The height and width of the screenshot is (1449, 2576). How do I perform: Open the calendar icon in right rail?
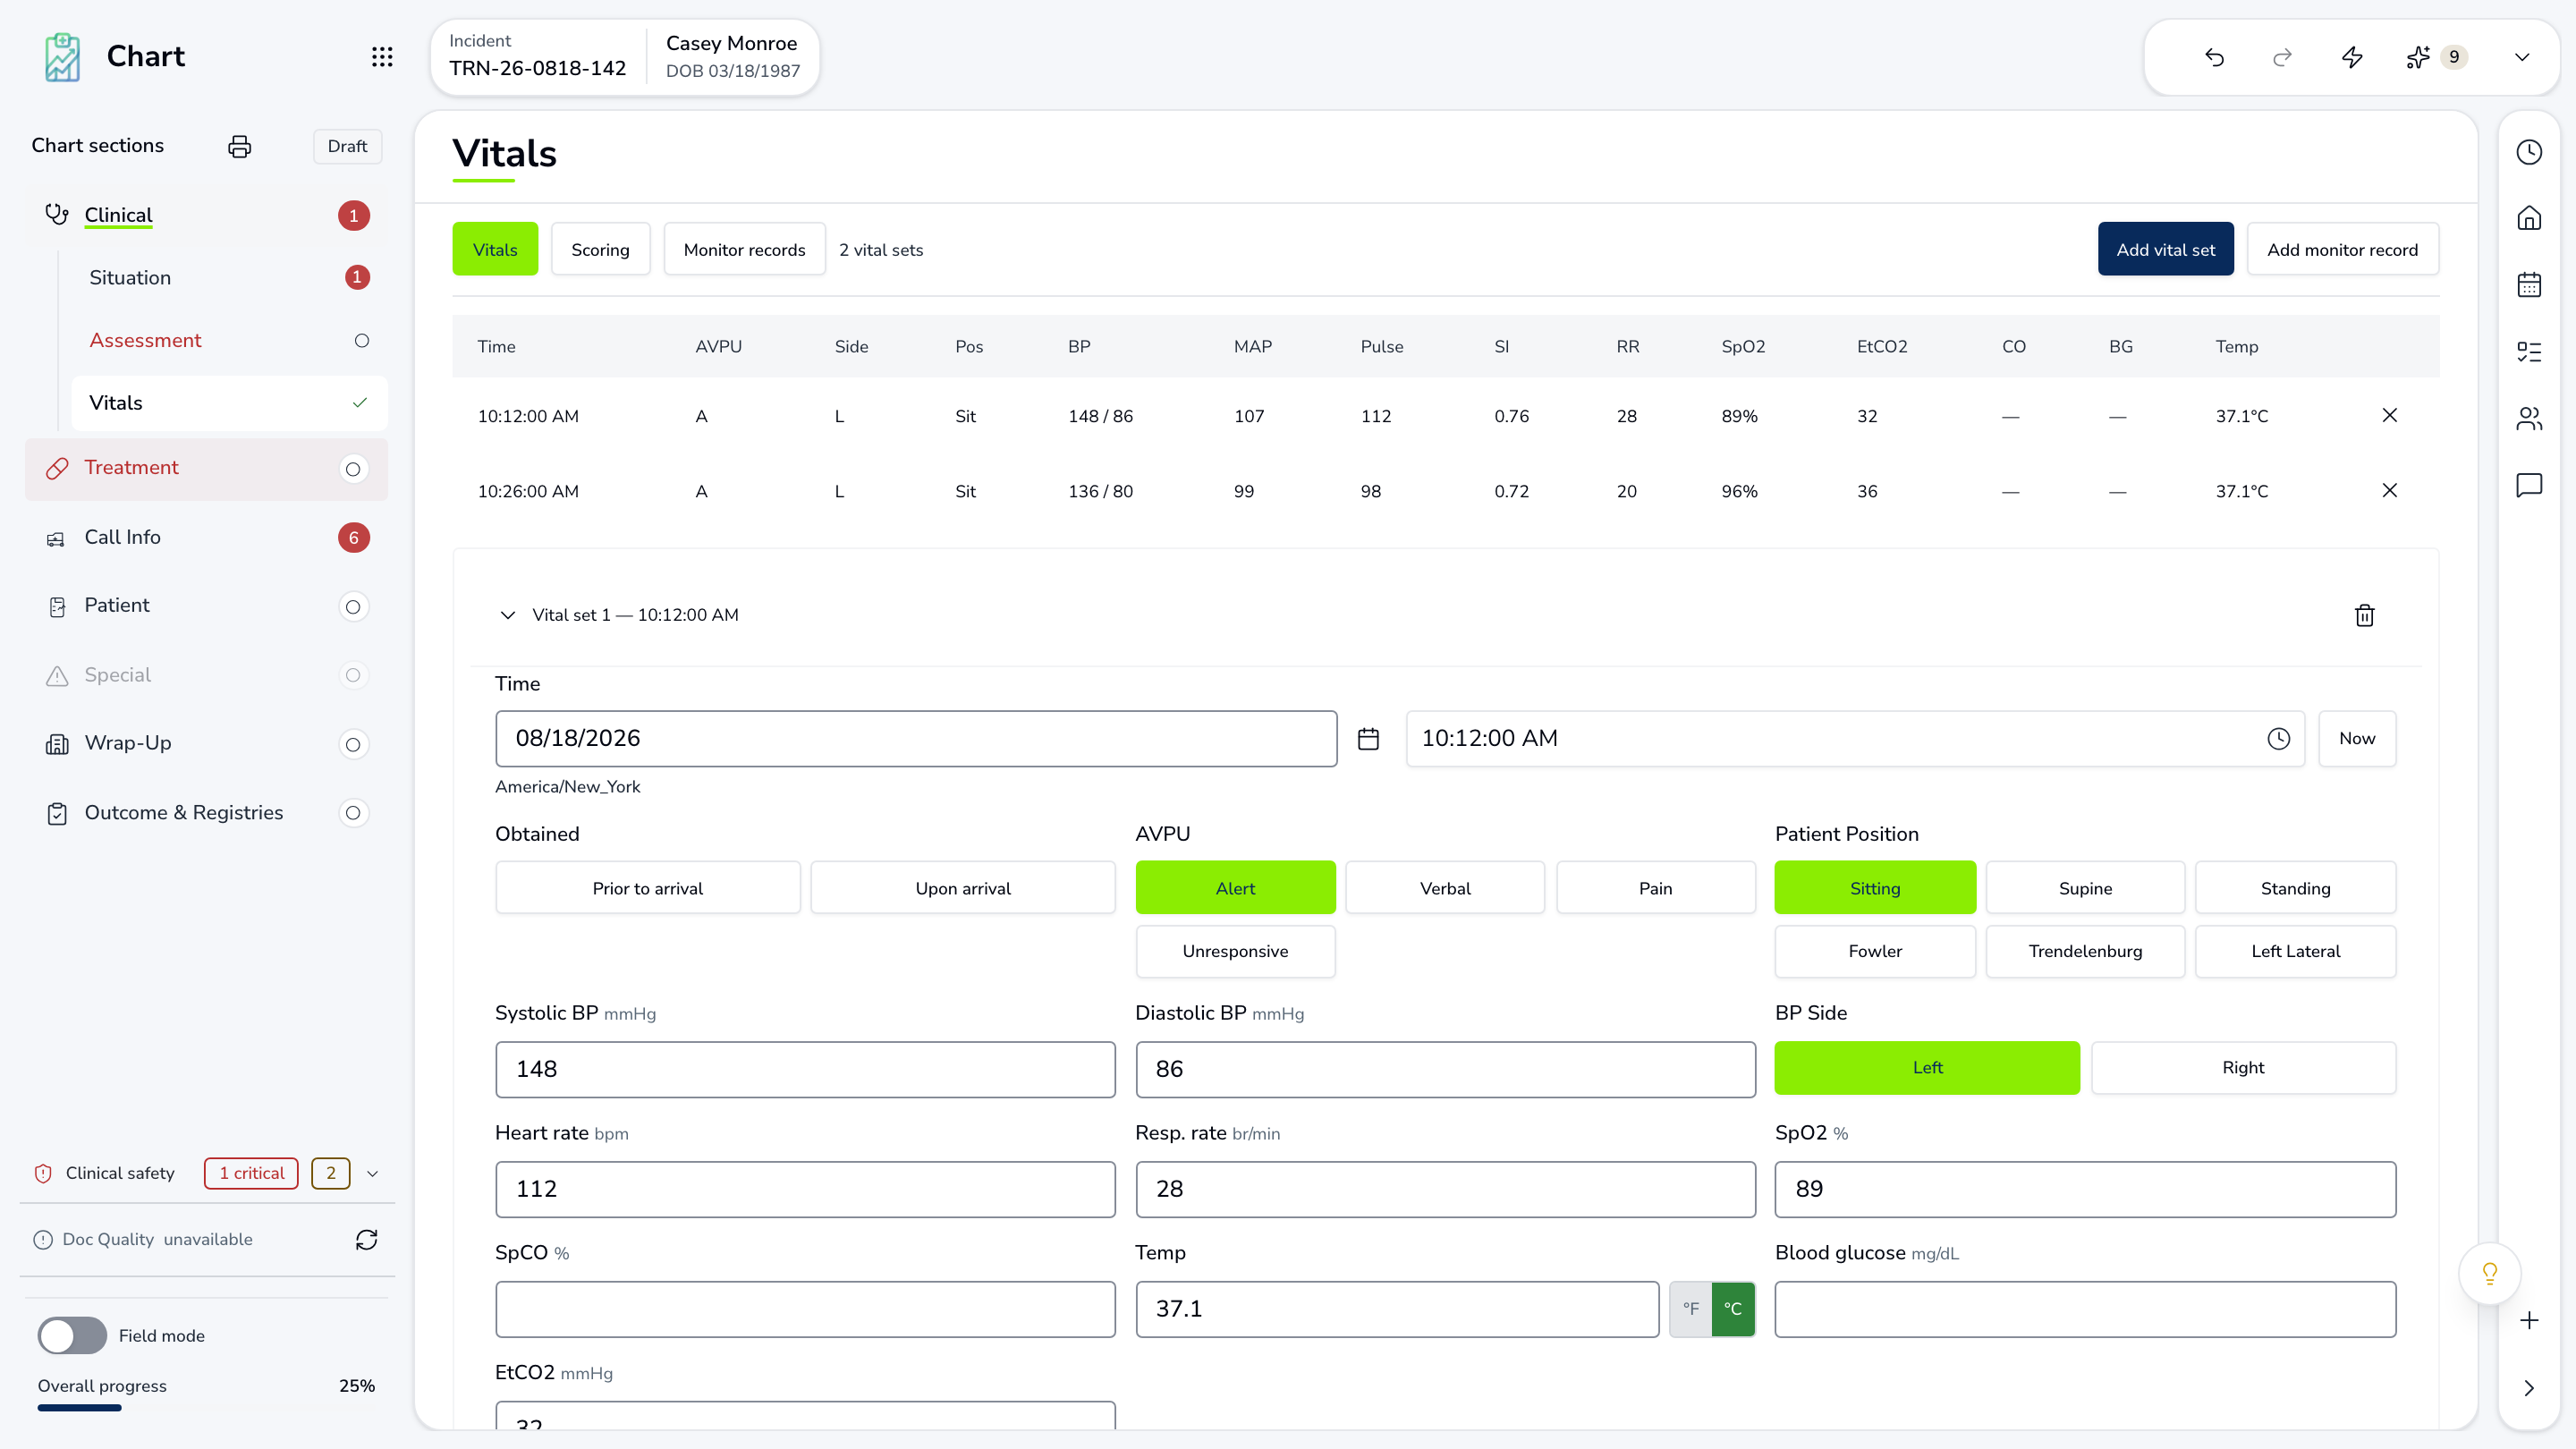tap(2528, 285)
